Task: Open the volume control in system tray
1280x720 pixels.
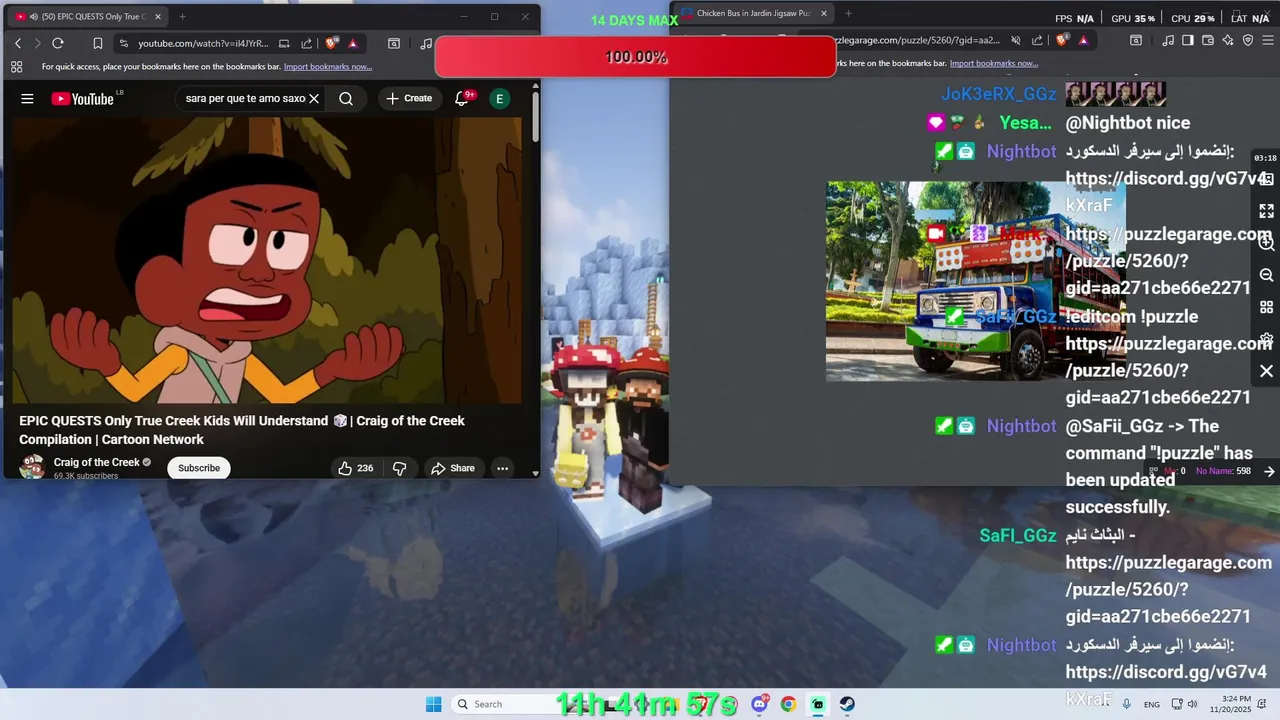Action: pyautogui.click(x=1192, y=704)
